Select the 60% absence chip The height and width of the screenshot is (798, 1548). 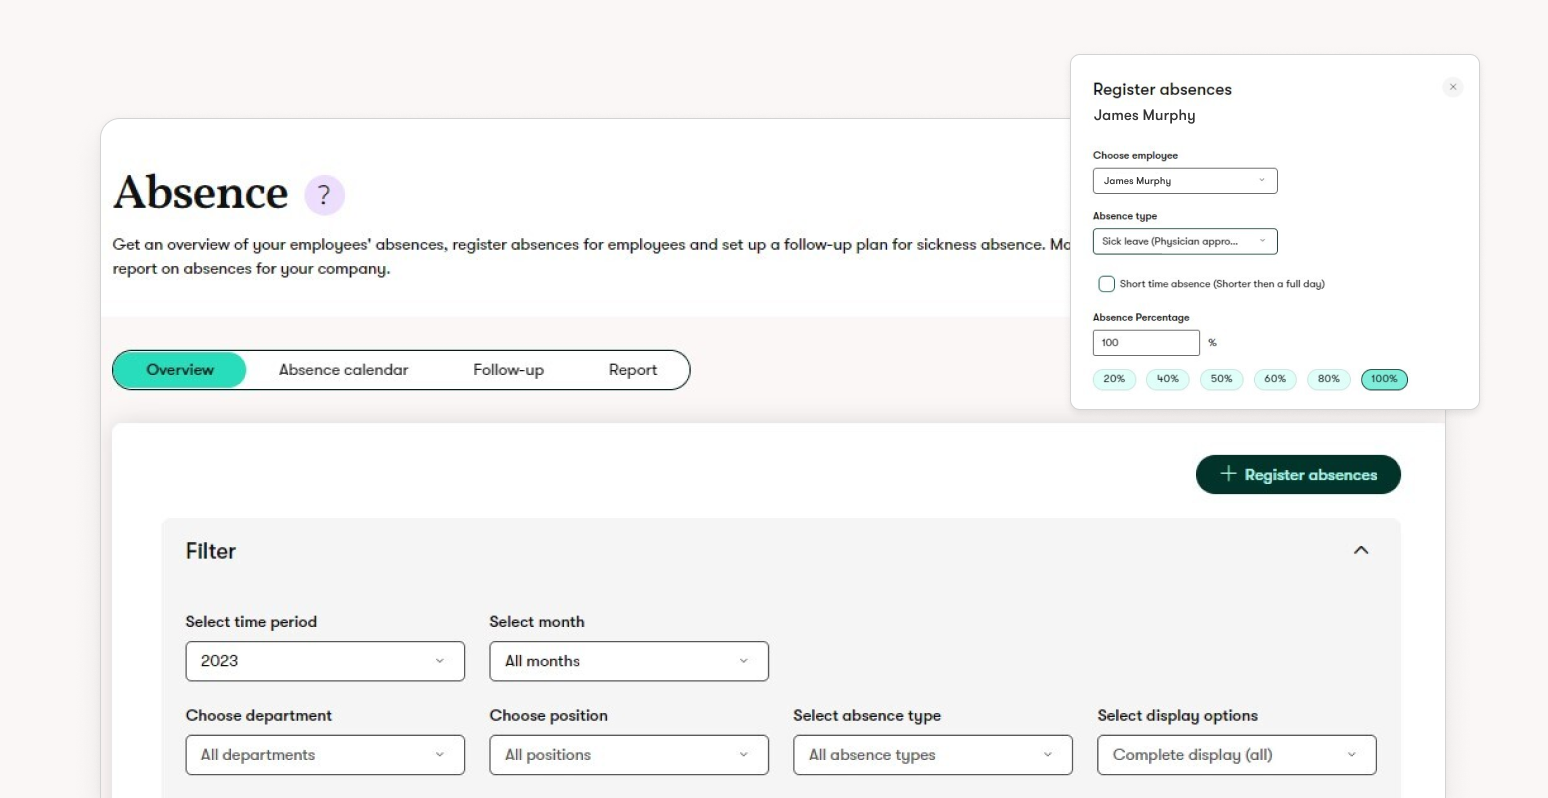(x=1275, y=379)
